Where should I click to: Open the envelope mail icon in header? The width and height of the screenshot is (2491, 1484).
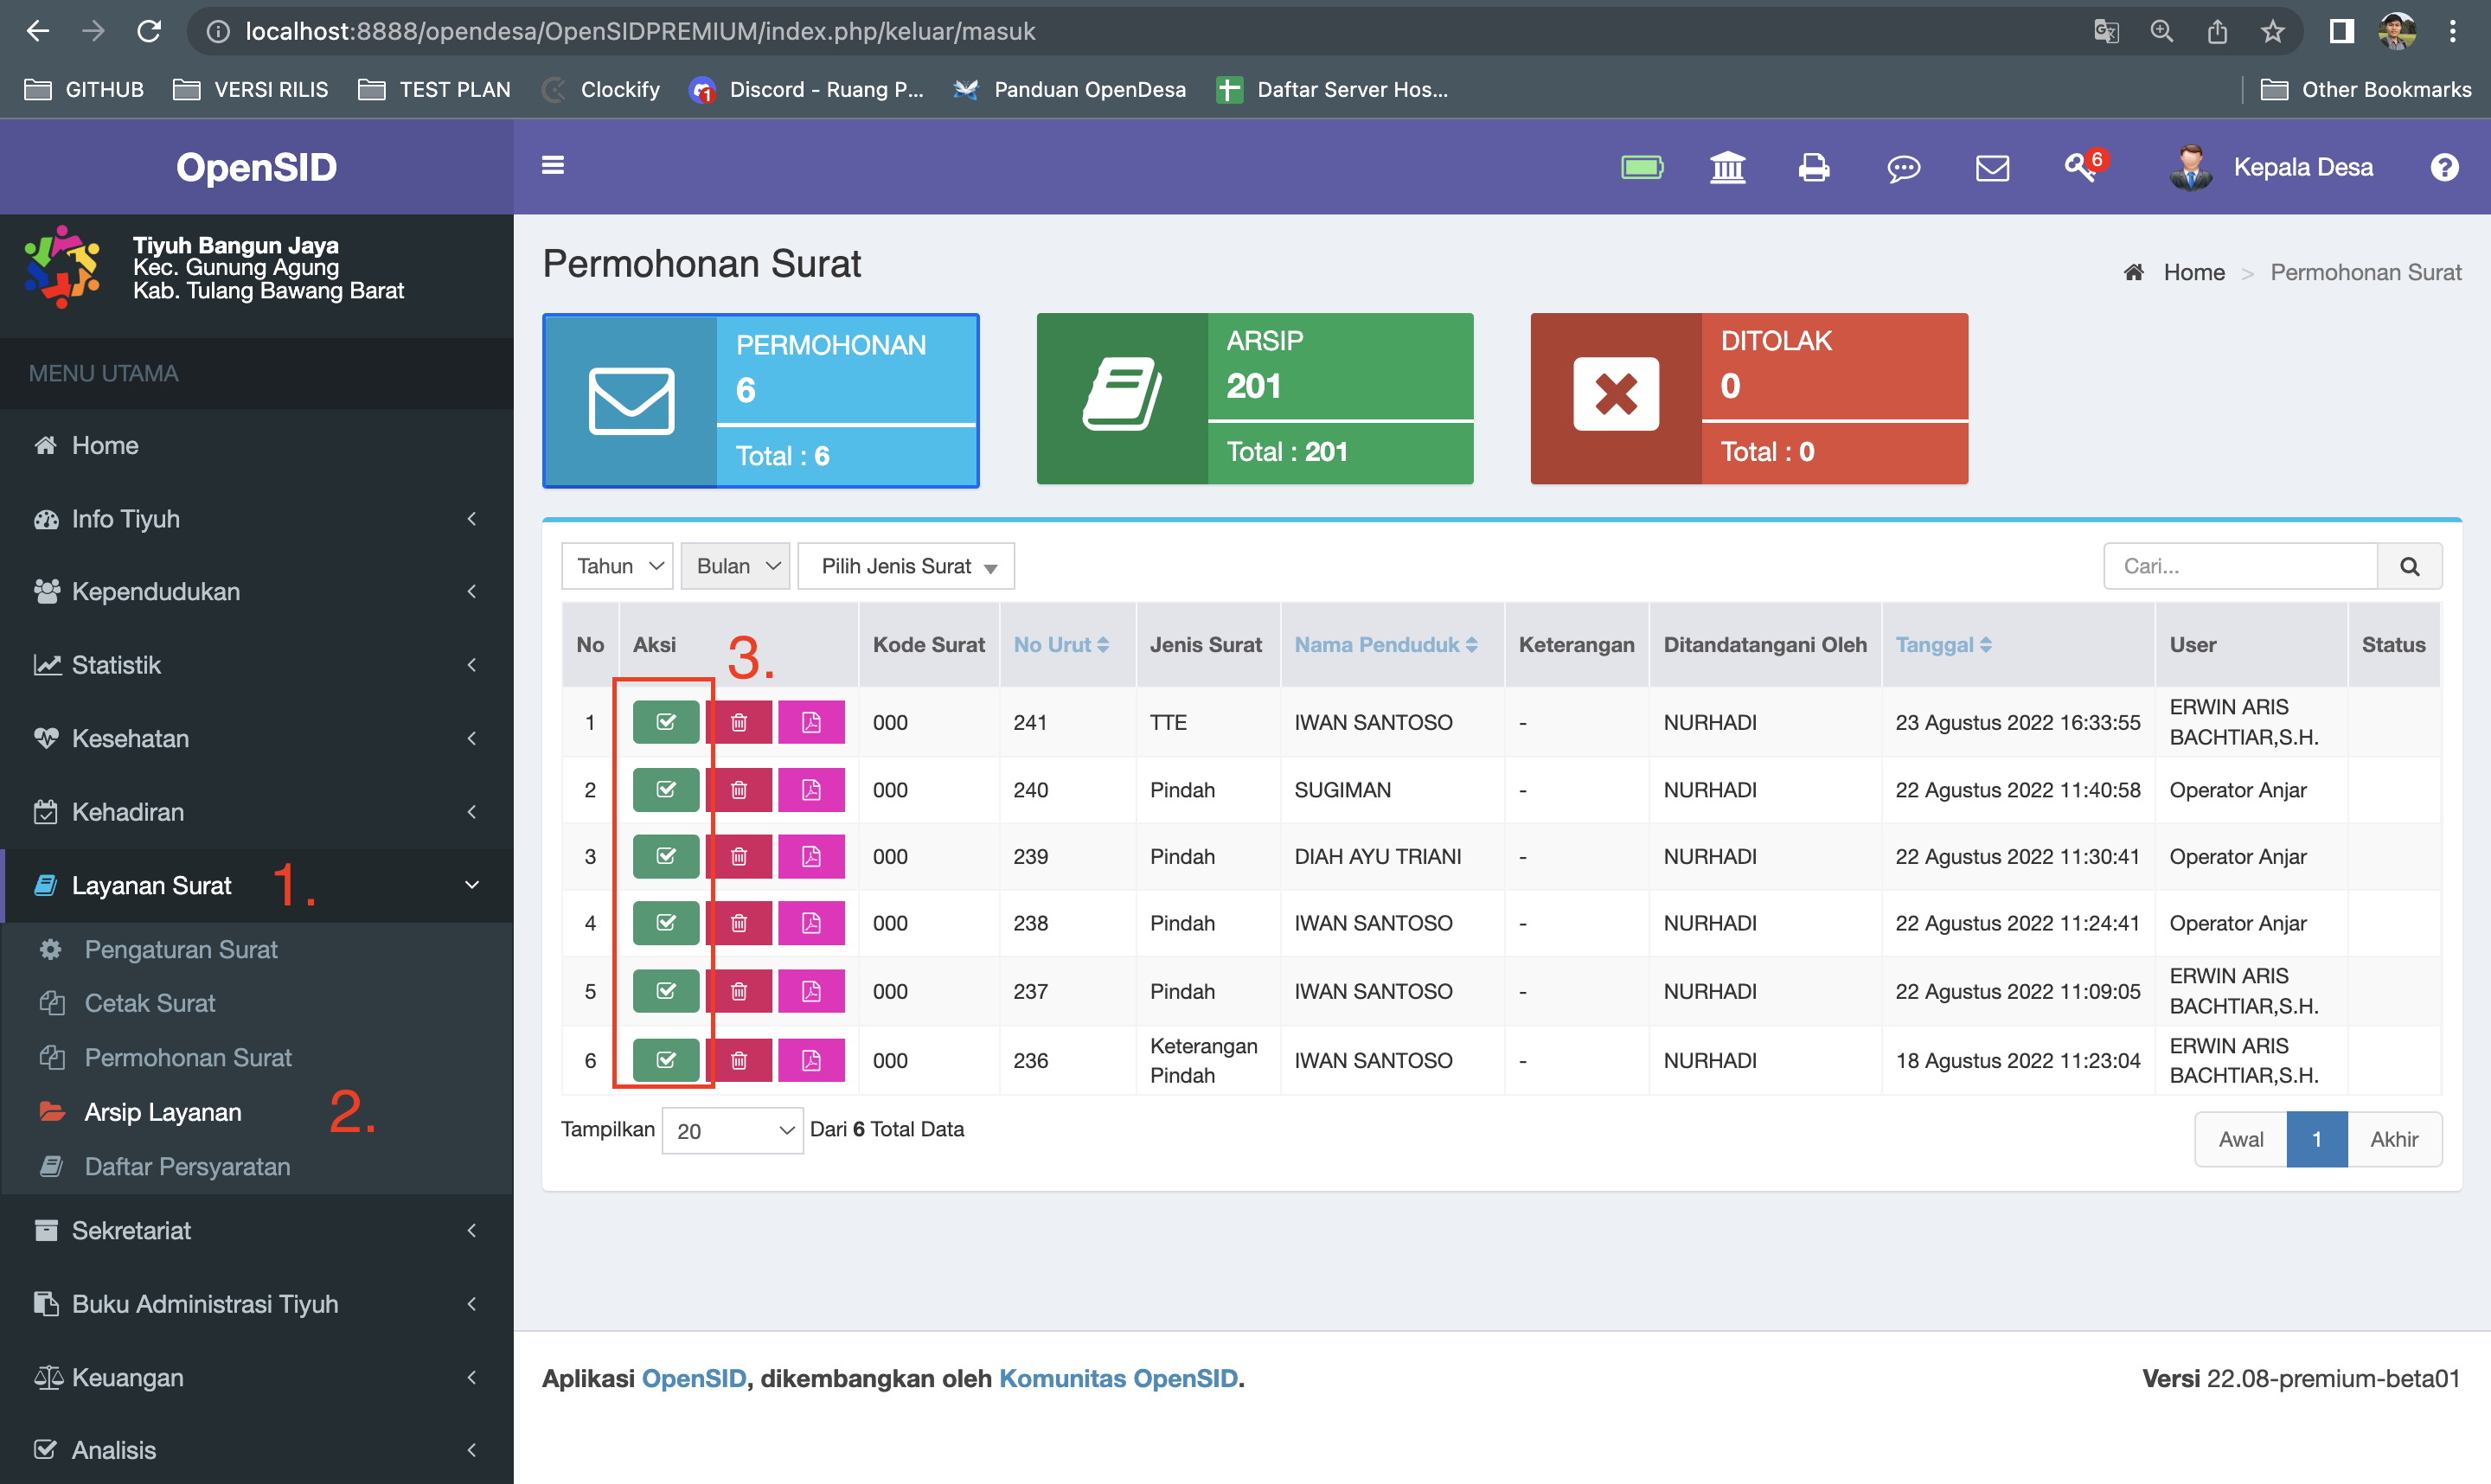tap(1992, 168)
